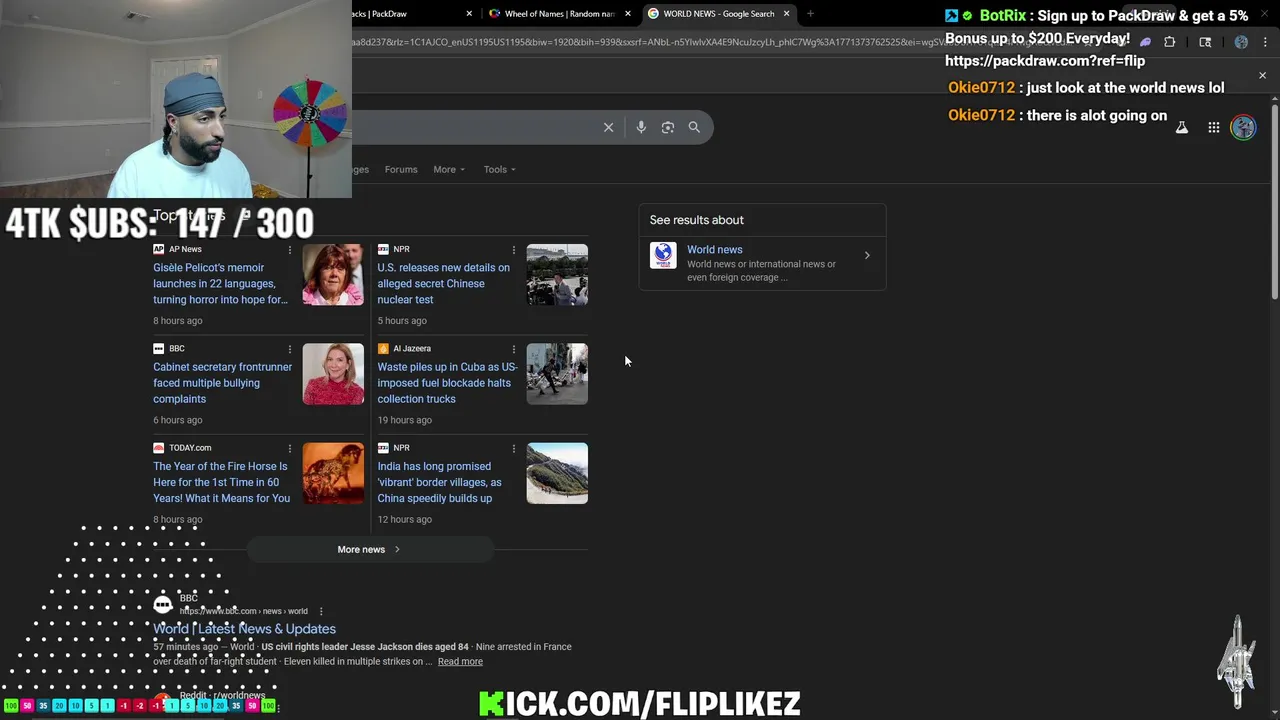
Task: Open Waste piles up in Cuba article
Action: [447, 382]
